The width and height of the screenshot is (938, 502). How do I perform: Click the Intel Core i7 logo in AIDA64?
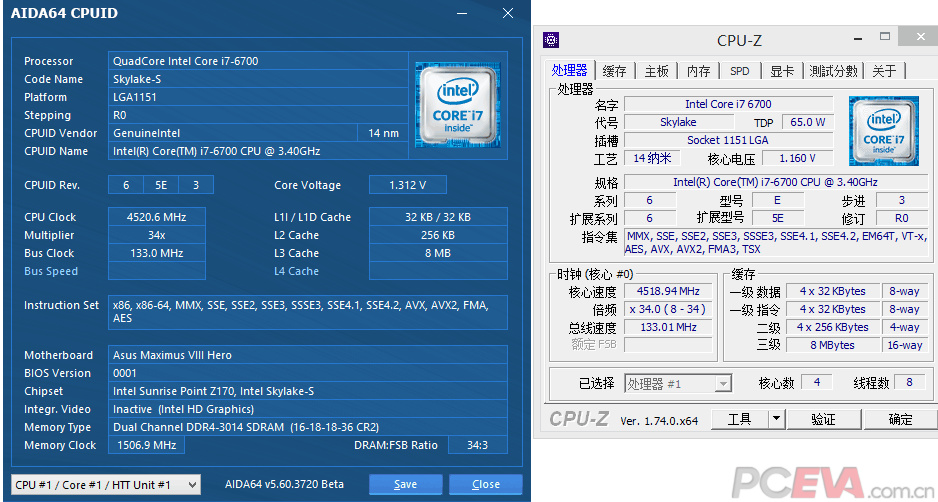458,106
